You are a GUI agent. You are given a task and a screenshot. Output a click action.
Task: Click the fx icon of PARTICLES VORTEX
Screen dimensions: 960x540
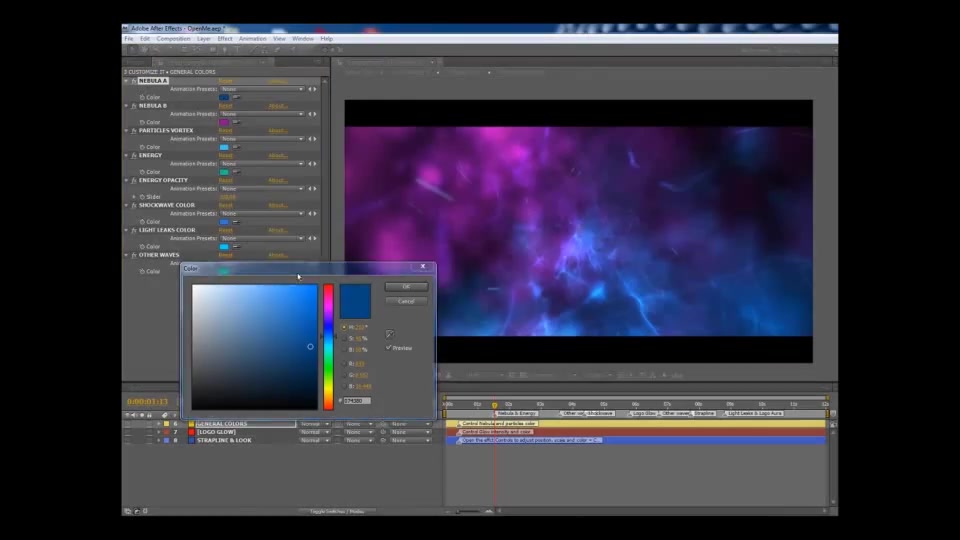(x=133, y=130)
